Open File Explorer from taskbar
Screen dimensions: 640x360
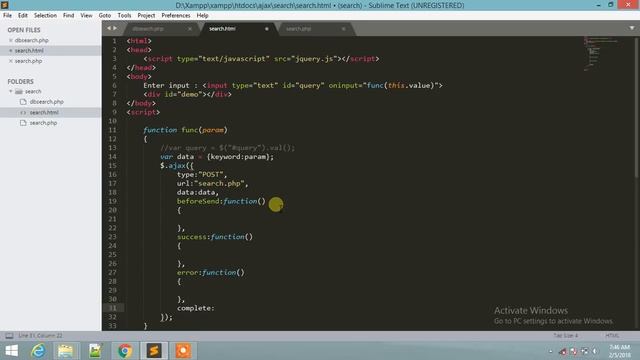(65, 351)
